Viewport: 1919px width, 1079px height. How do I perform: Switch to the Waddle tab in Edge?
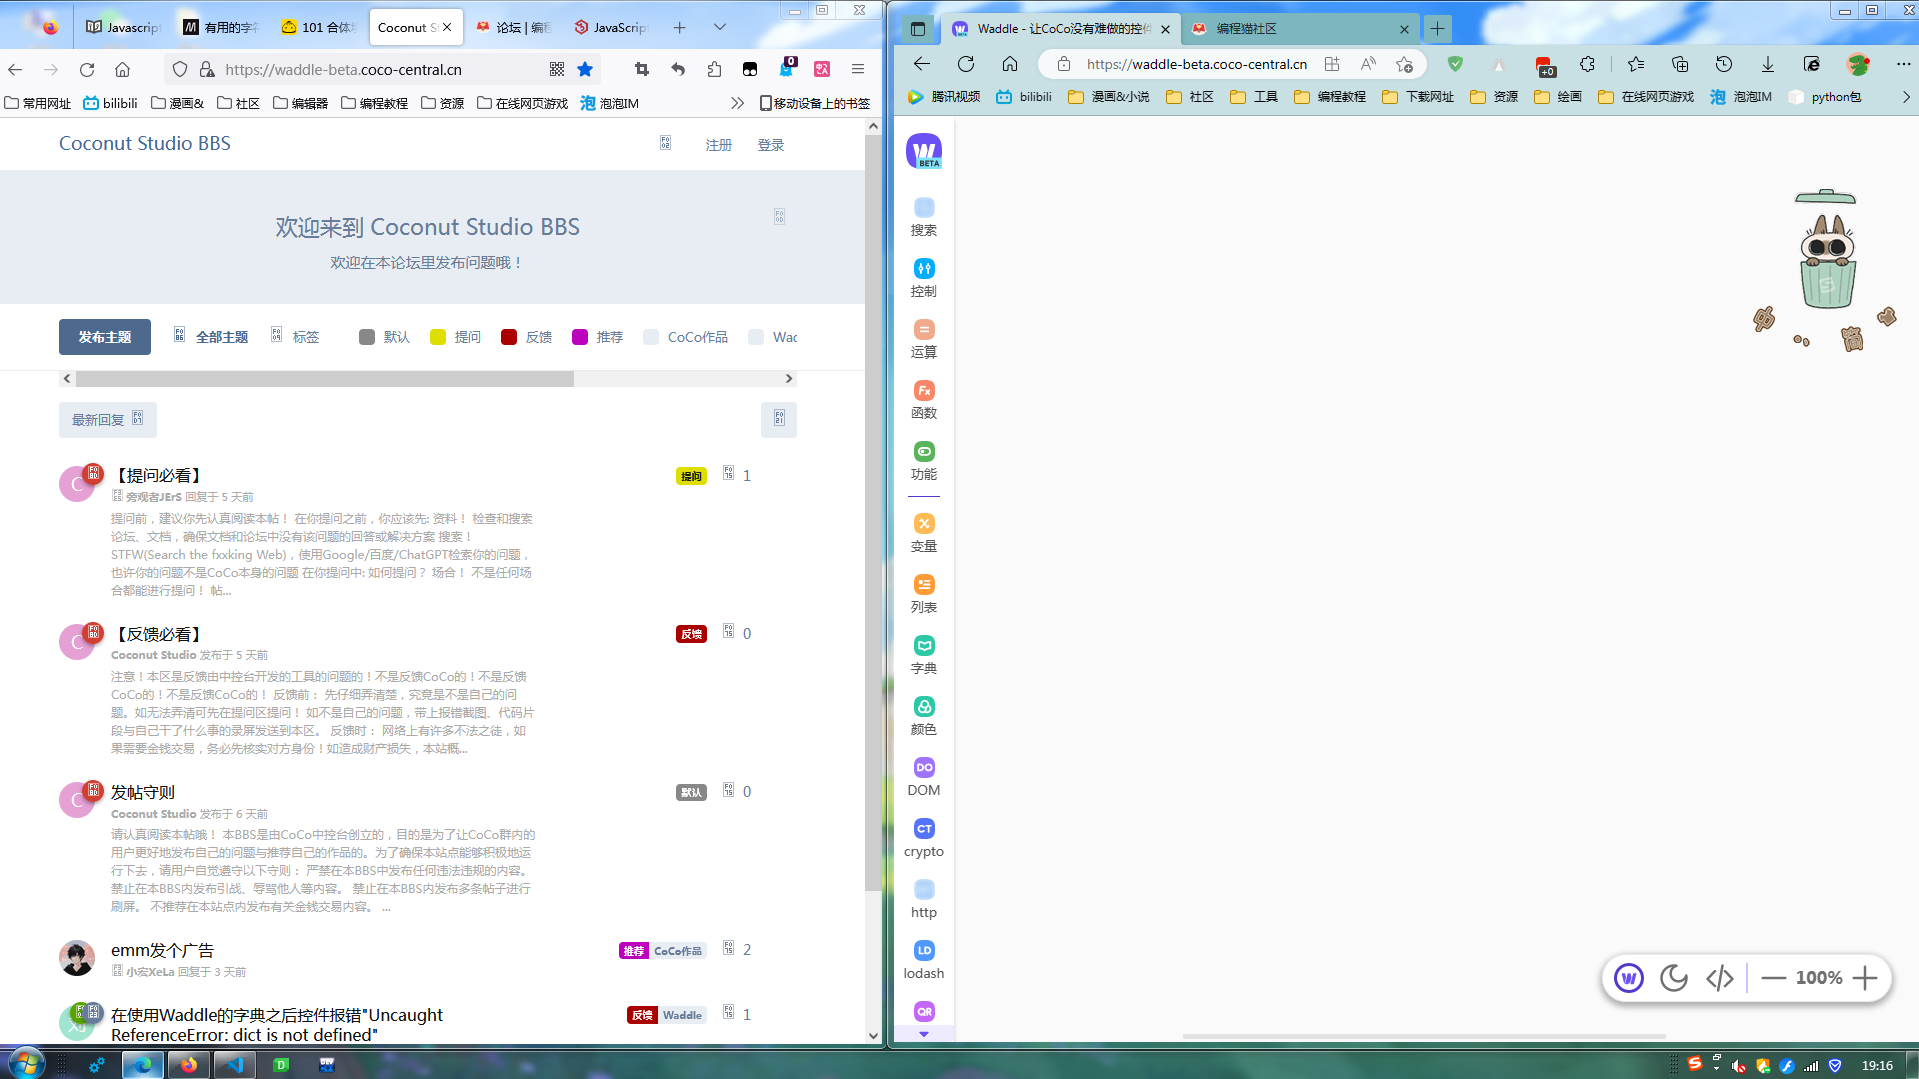pos(1061,28)
